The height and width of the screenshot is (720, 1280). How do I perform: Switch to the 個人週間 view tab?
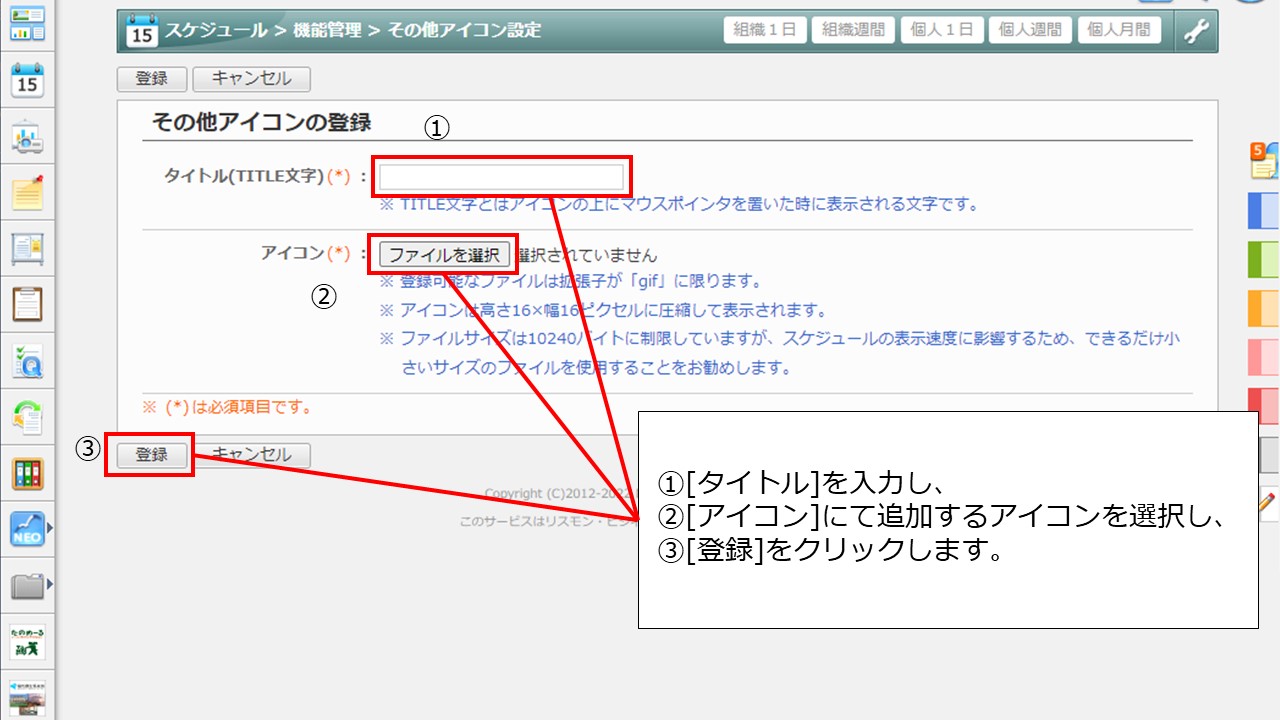point(1030,30)
